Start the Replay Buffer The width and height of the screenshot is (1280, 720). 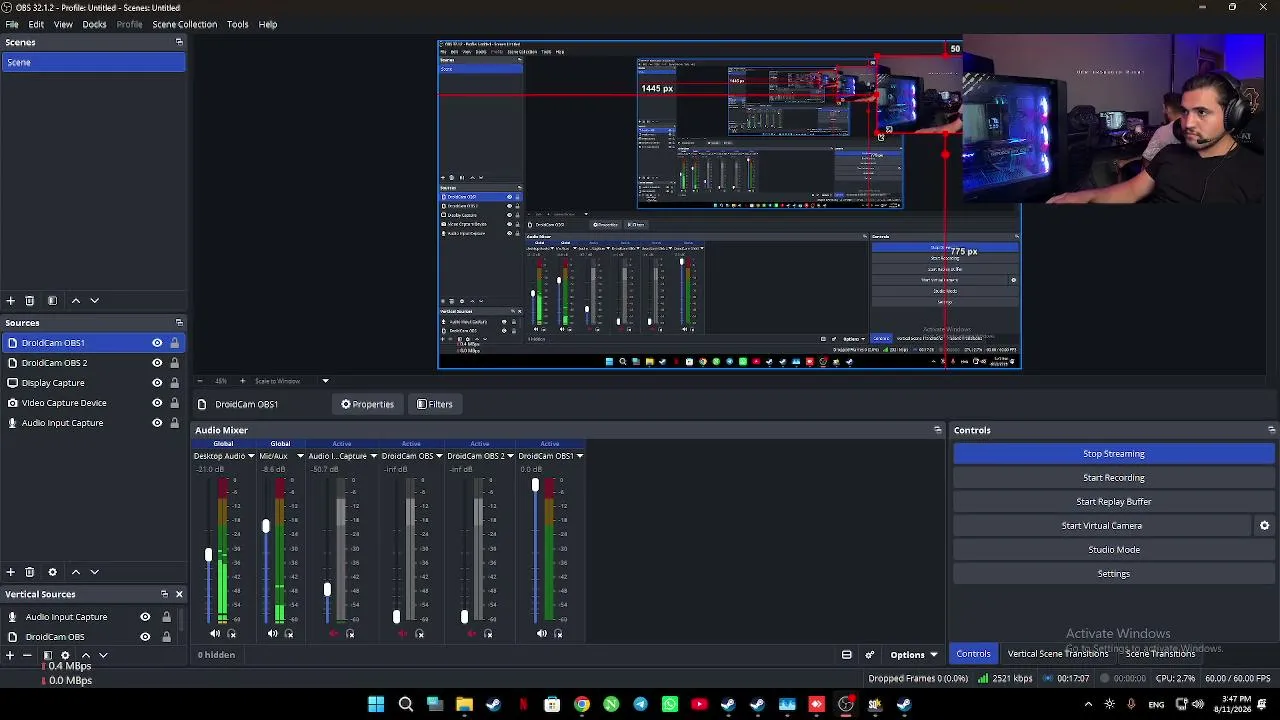click(1113, 502)
